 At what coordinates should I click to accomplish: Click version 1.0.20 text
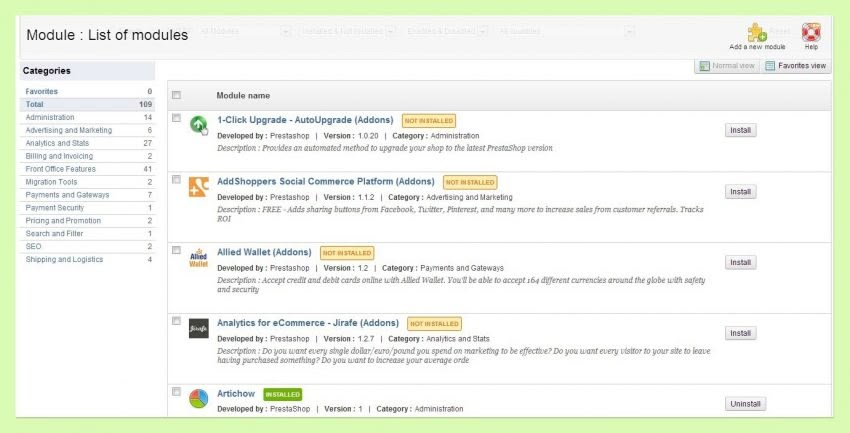click(x=368, y=135)
